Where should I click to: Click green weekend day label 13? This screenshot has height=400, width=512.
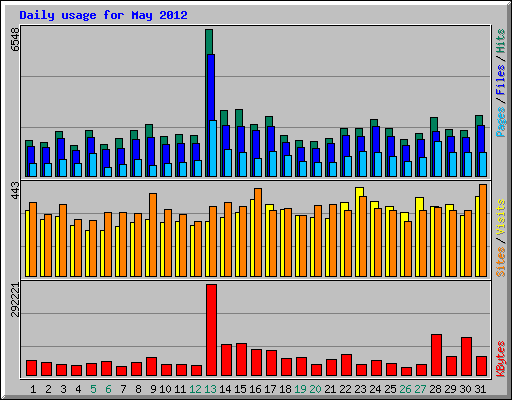click(x=210, y=389)
